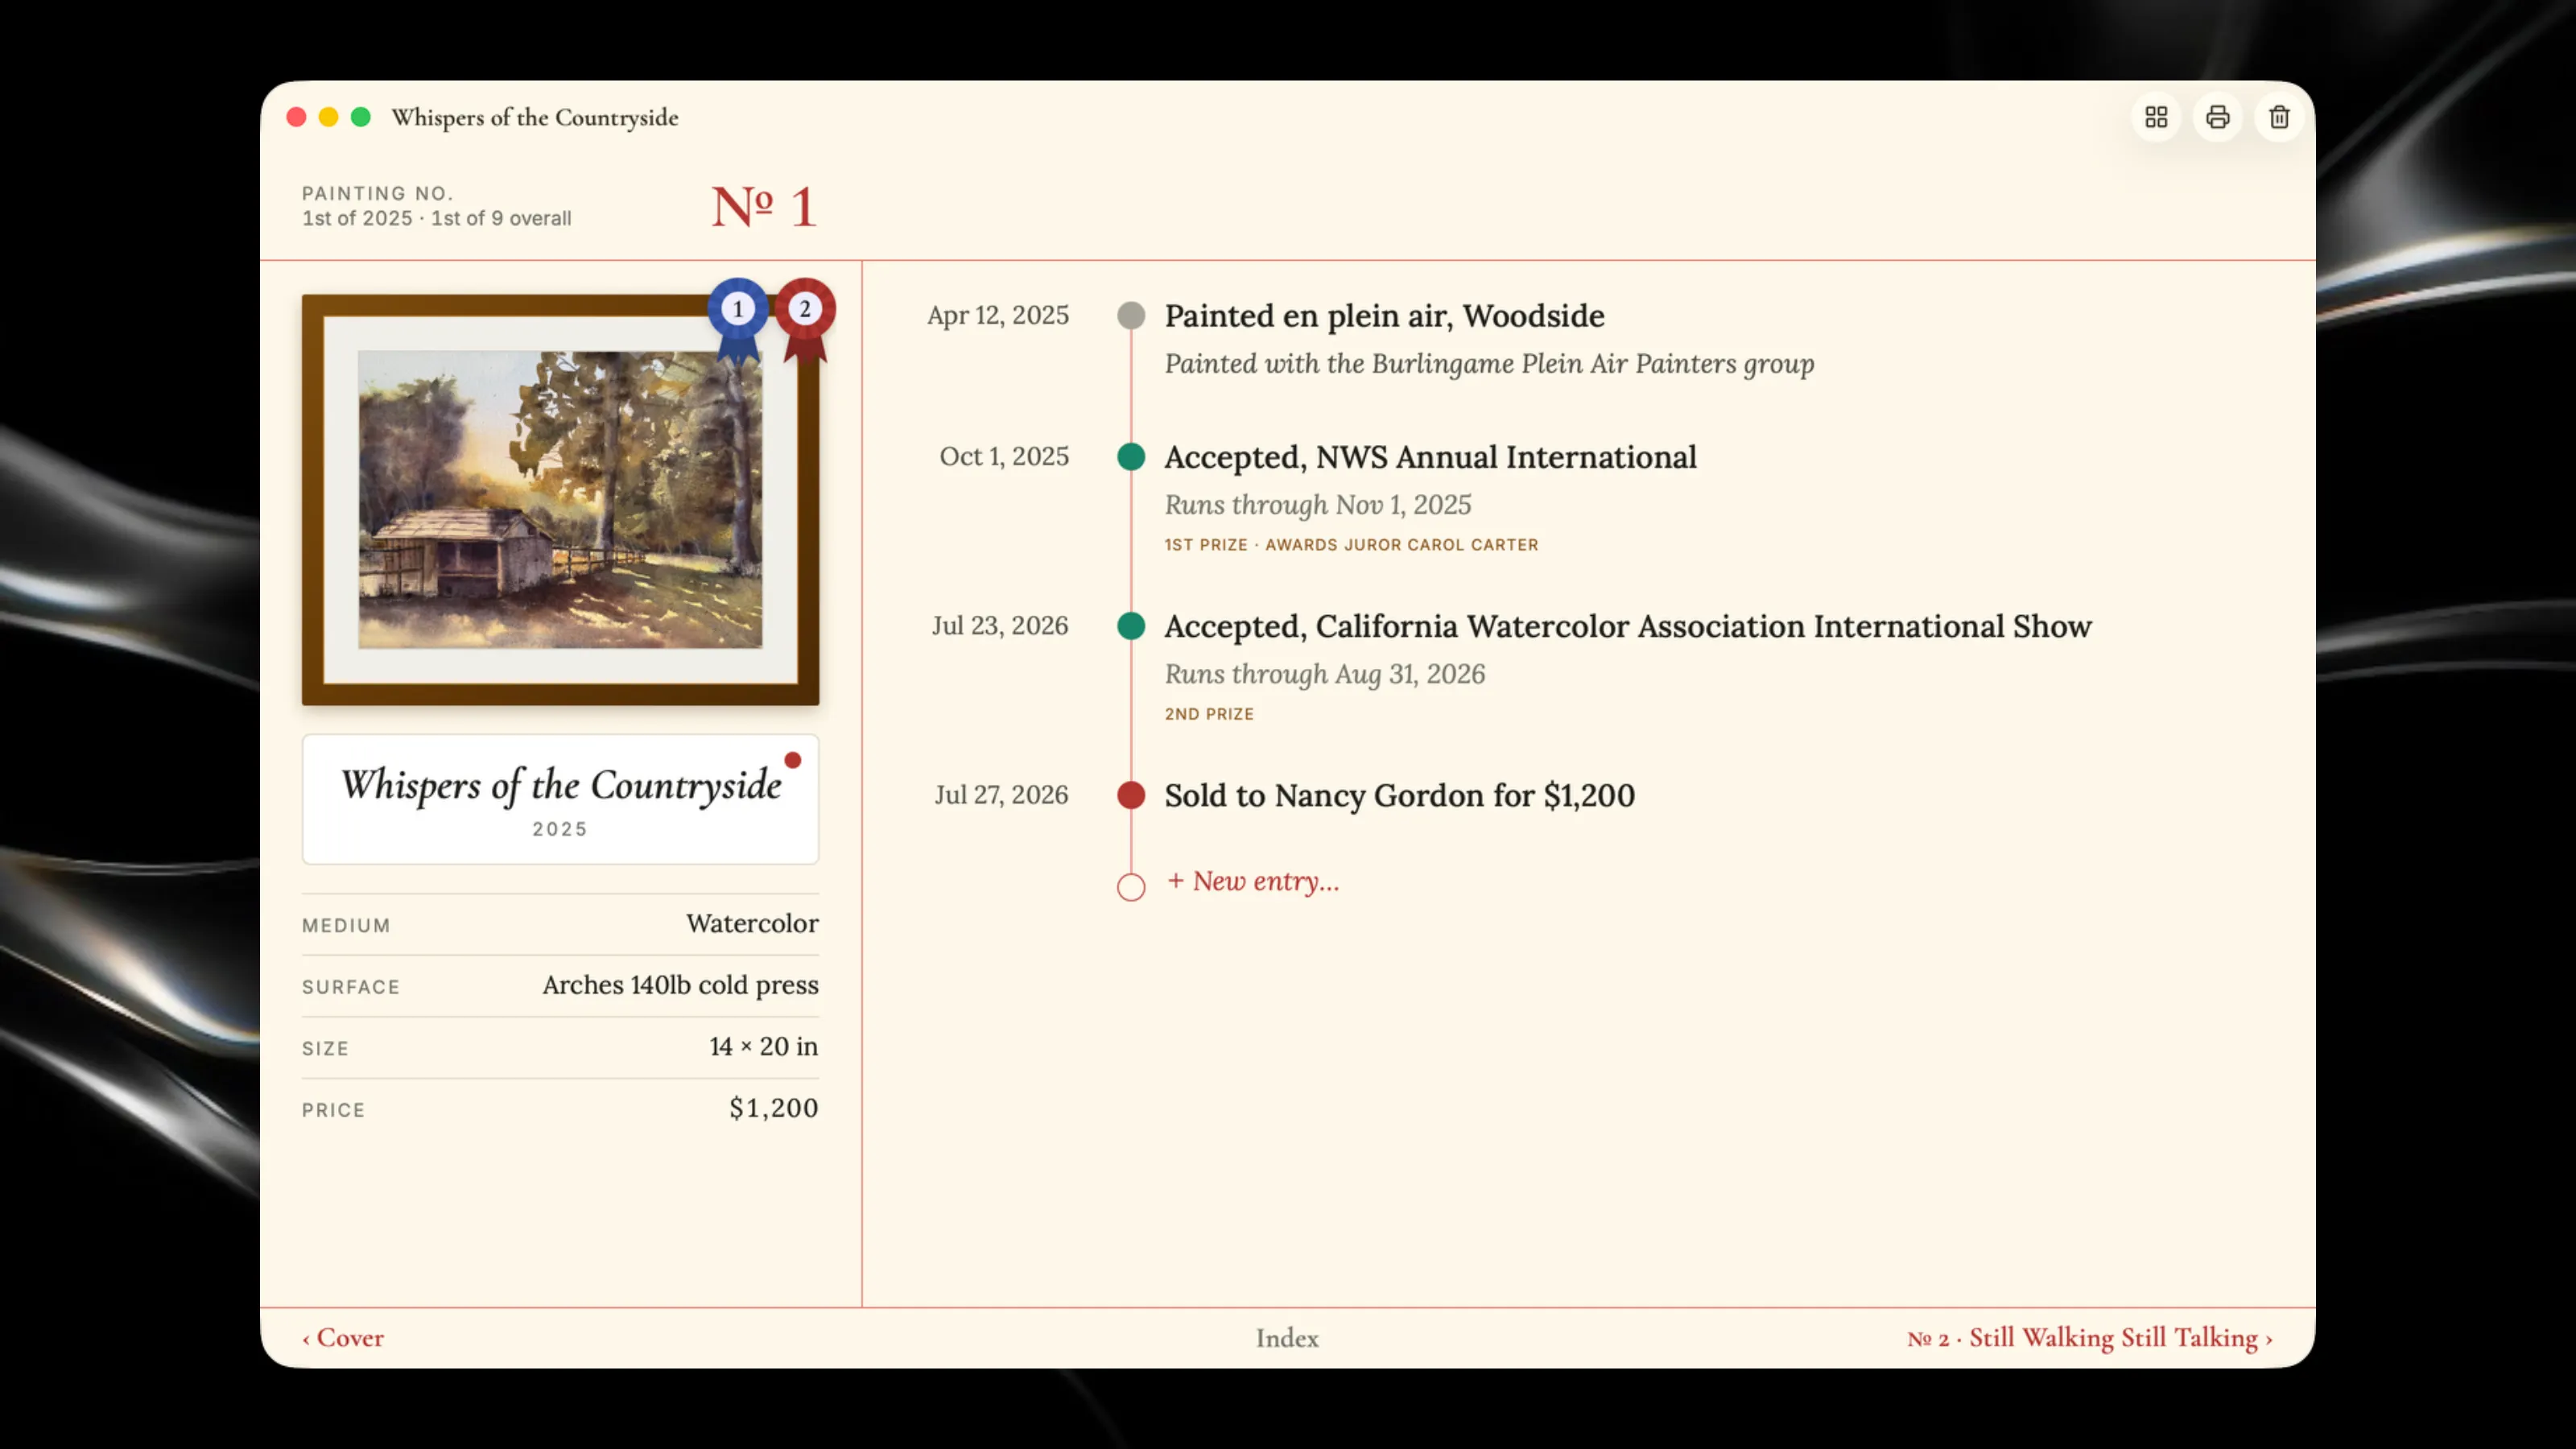Click 'Runs through Nov 1, 2025' text

tap(1318, 505)
